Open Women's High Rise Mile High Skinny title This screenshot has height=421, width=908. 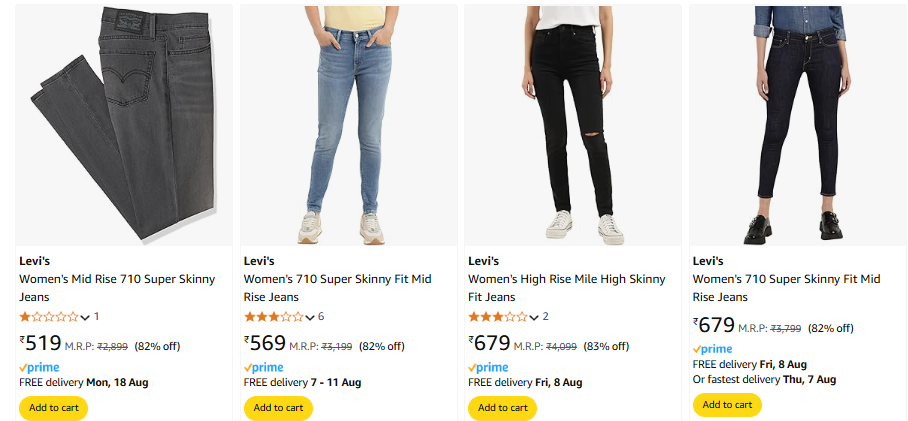(566, 287)
